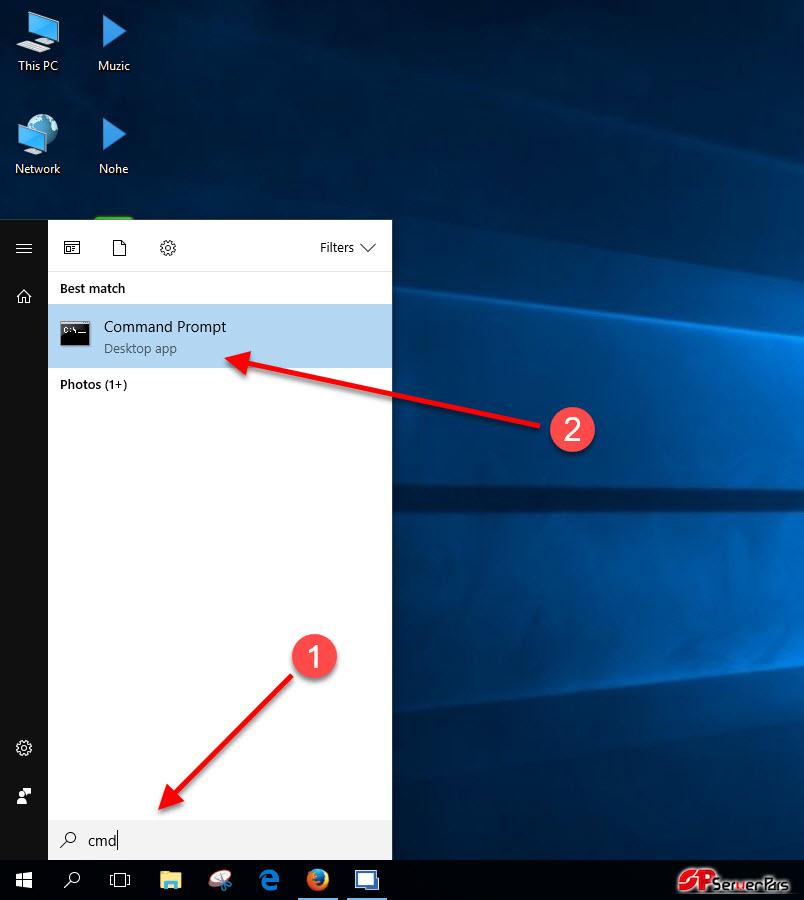Image resolution: width=804 pixels, height=900 pixels.
Task: Switch to remote desktop app on taskbar
Action: click(x=367, y=880)
